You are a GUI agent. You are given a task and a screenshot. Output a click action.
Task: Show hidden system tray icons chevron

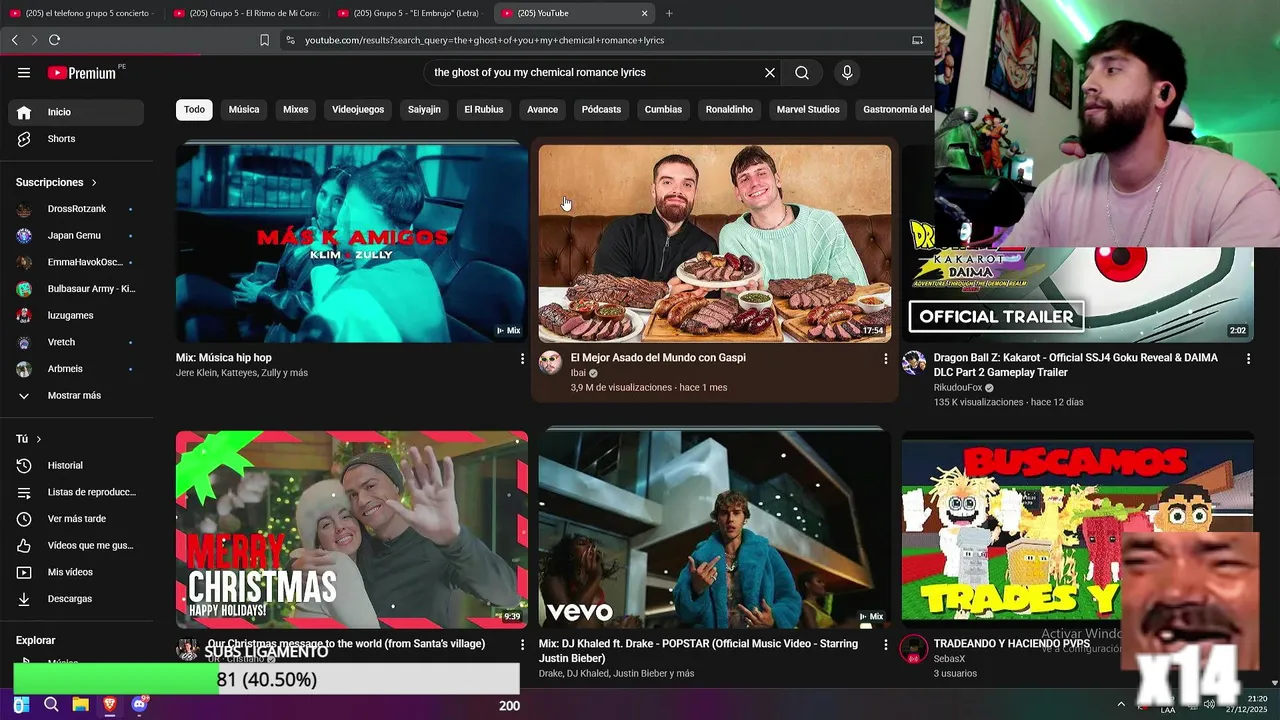click(1121, 704)
